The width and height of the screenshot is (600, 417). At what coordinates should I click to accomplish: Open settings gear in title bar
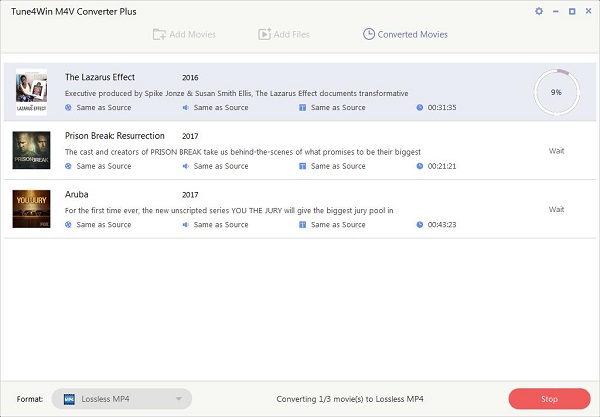pyautogui.click(x=539, y=11)
